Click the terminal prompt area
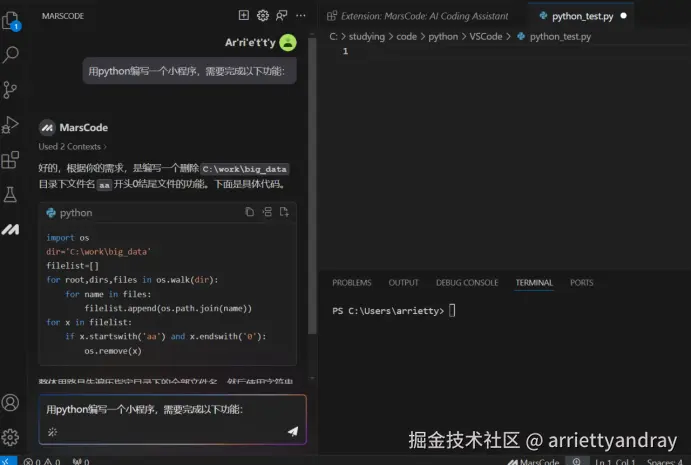 (394, 311)
